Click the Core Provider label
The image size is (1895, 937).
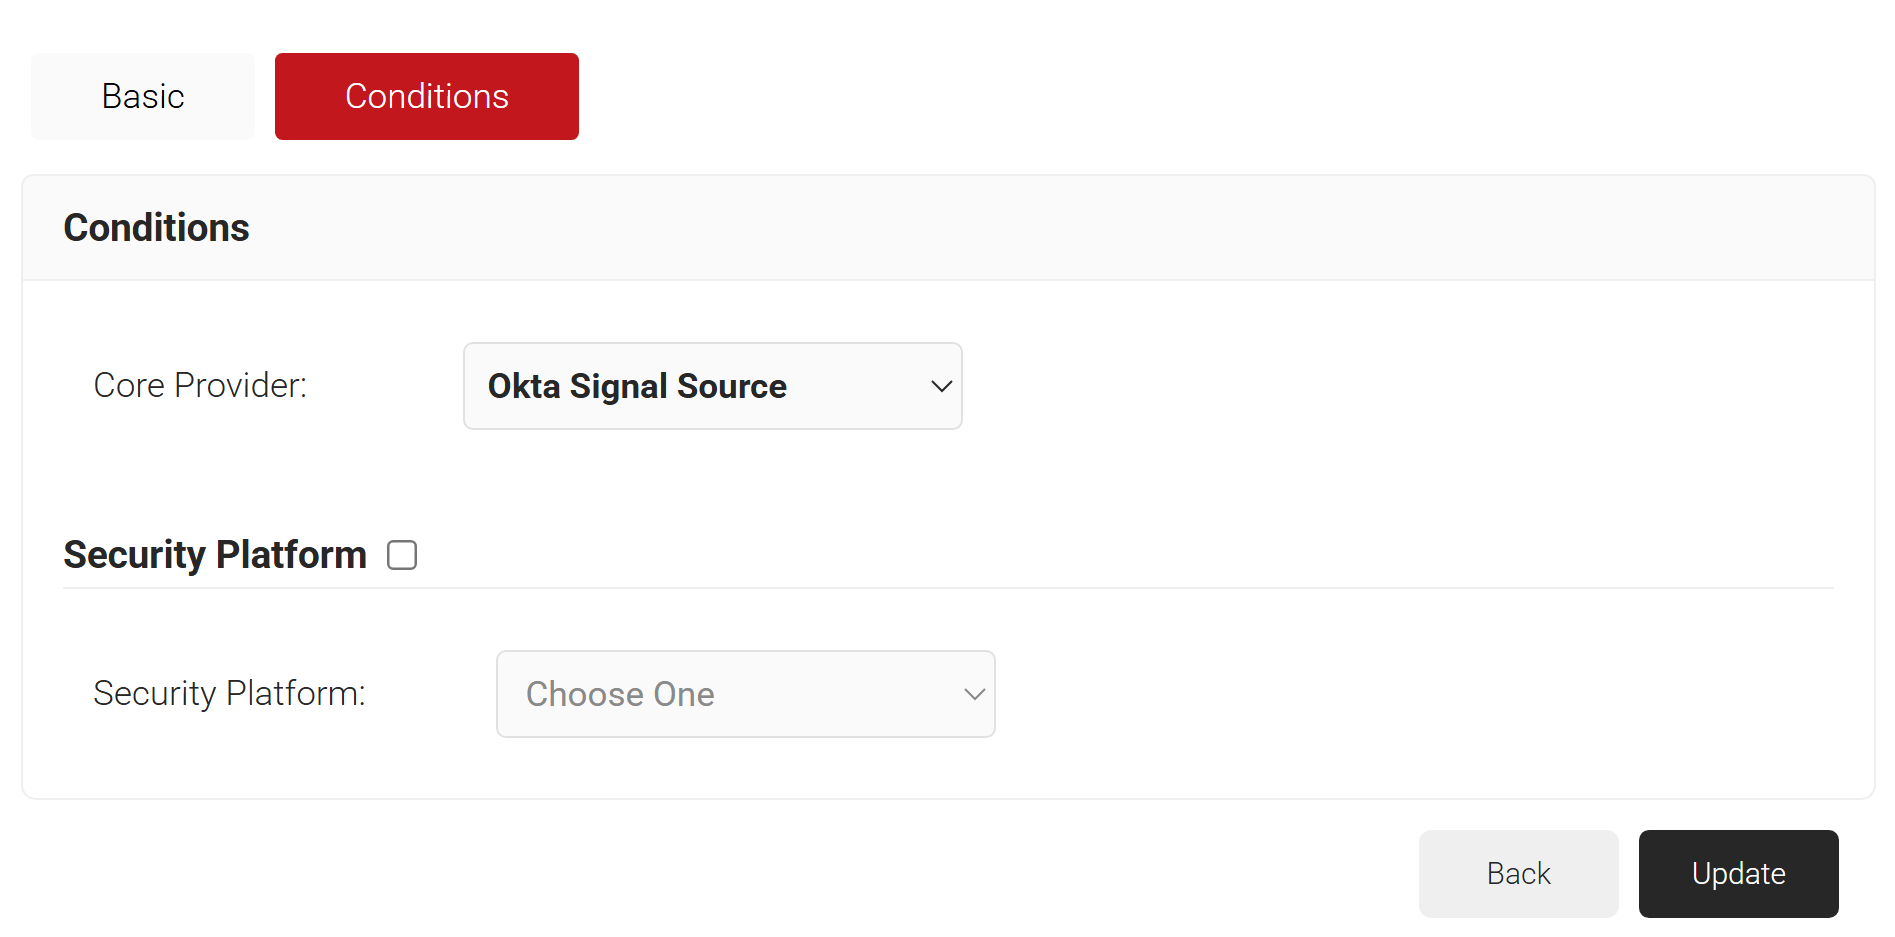coord(200,385)
